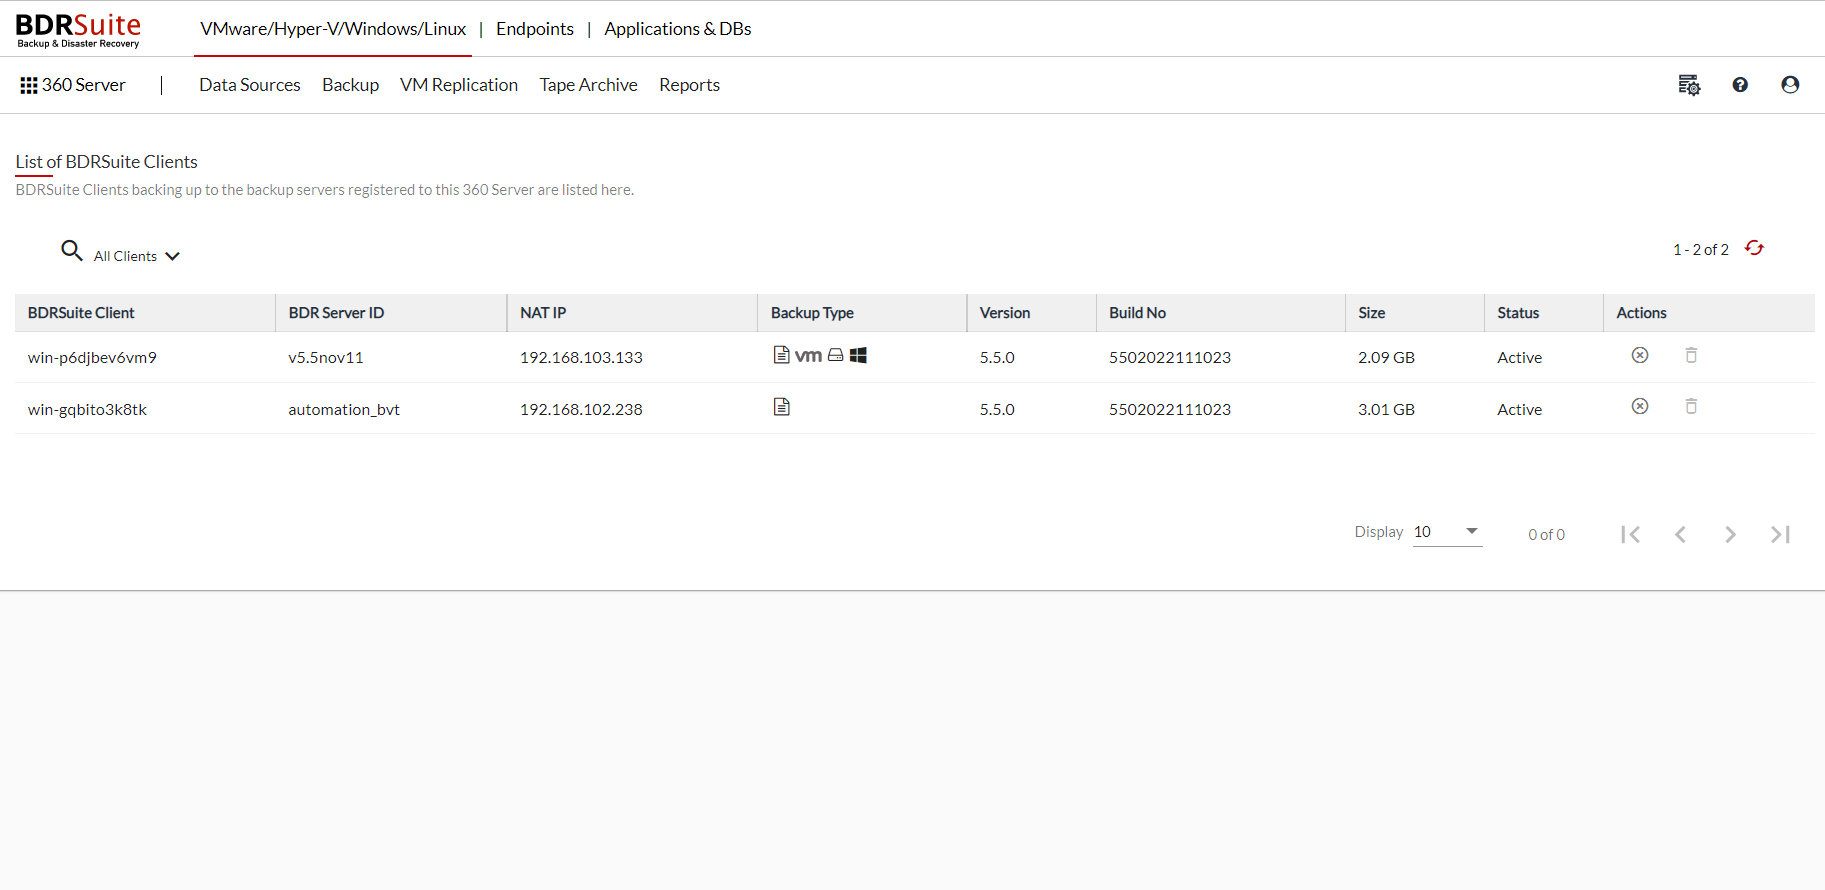Image resolution: width=1825 pixels, height=890 pixels.
Task: Delete client win-gqbito3k8tk
Action: (x=1691, y=406)
